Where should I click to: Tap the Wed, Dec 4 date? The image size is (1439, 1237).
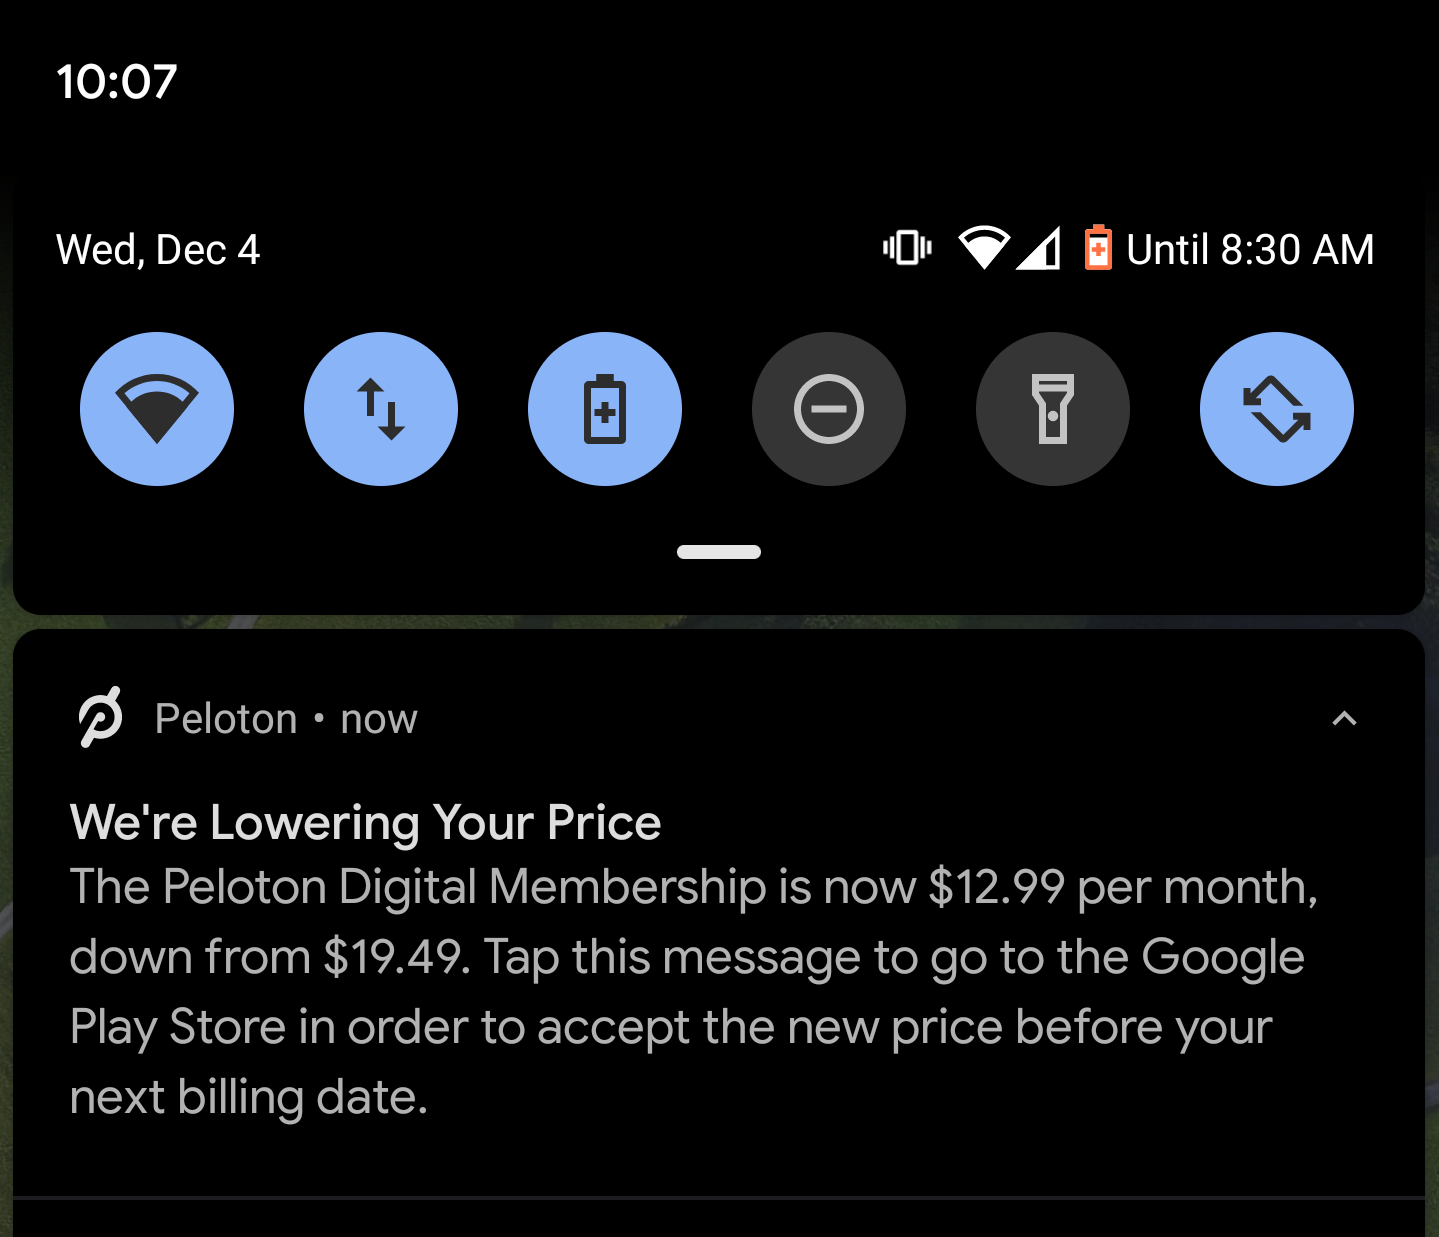pyautogui.click(x=158, y=249)
